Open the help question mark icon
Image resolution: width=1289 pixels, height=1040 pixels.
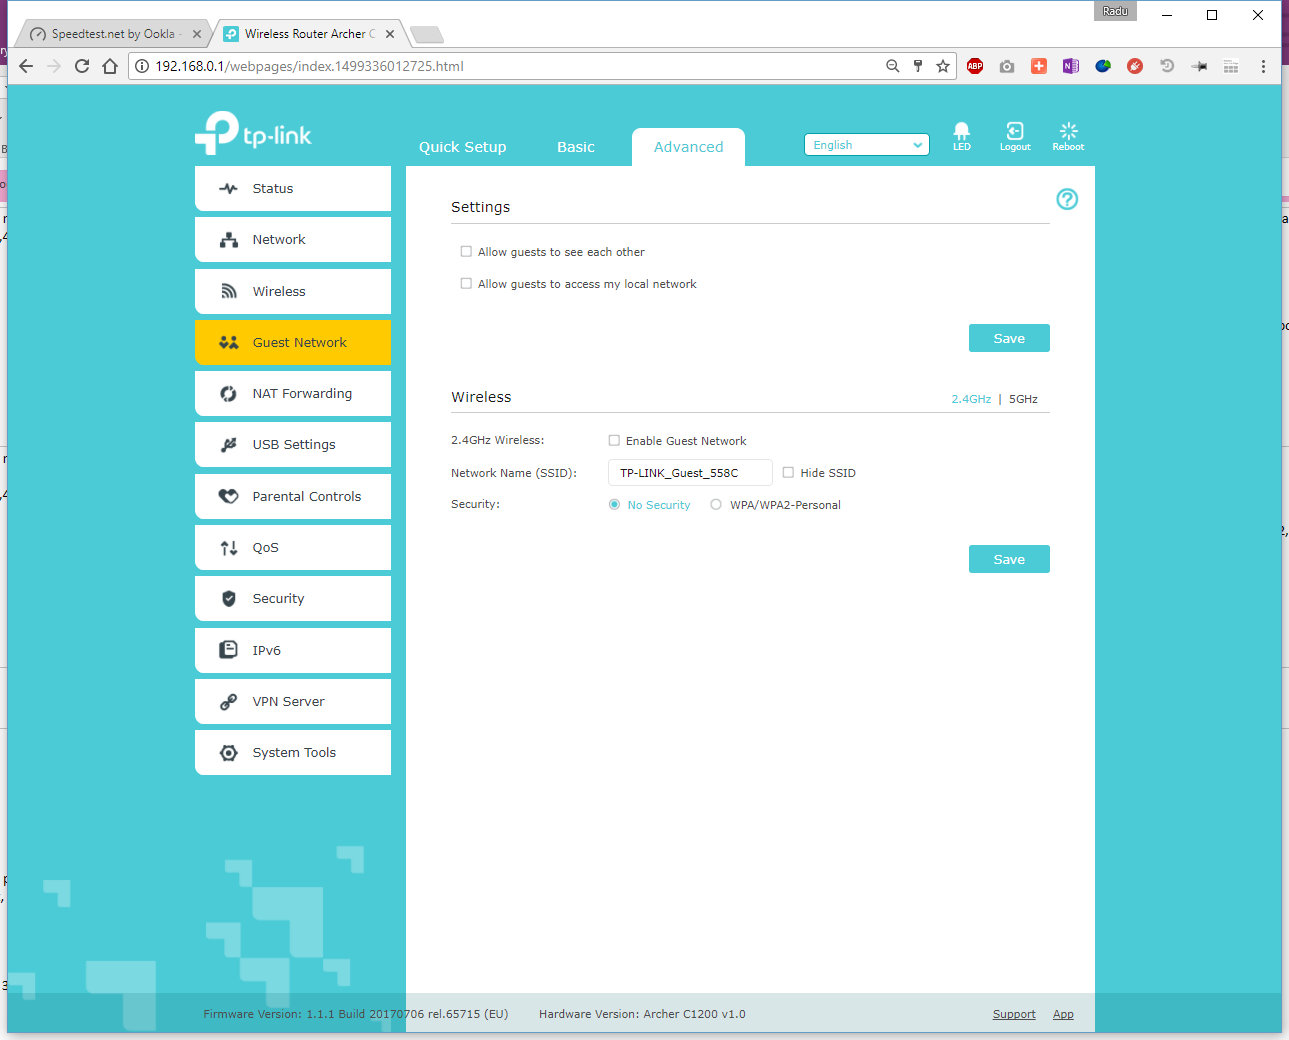pos(1067,199)
